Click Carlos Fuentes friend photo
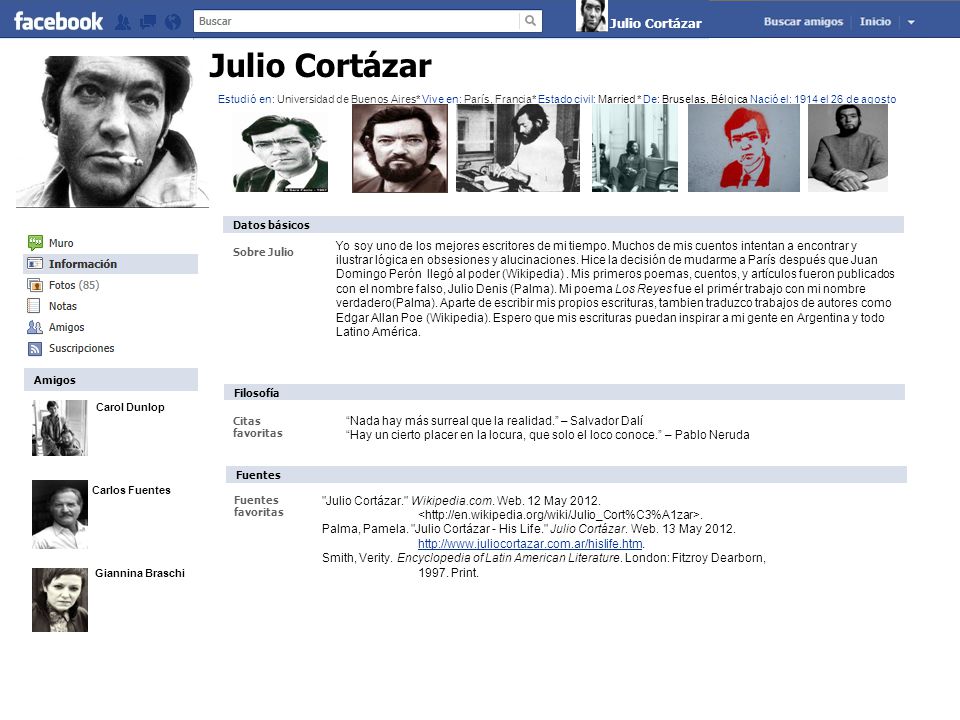 tap(60, 514)
